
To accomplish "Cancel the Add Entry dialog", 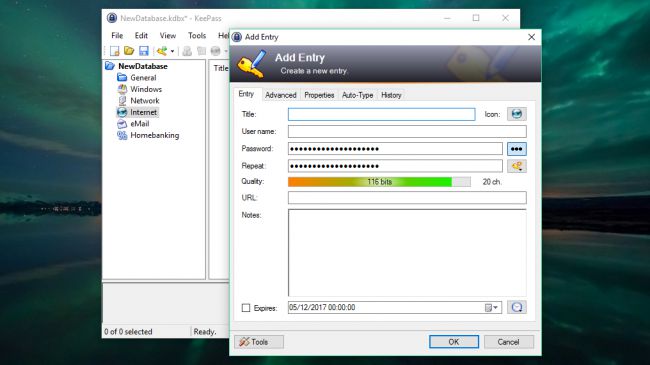I will [509, 342].
